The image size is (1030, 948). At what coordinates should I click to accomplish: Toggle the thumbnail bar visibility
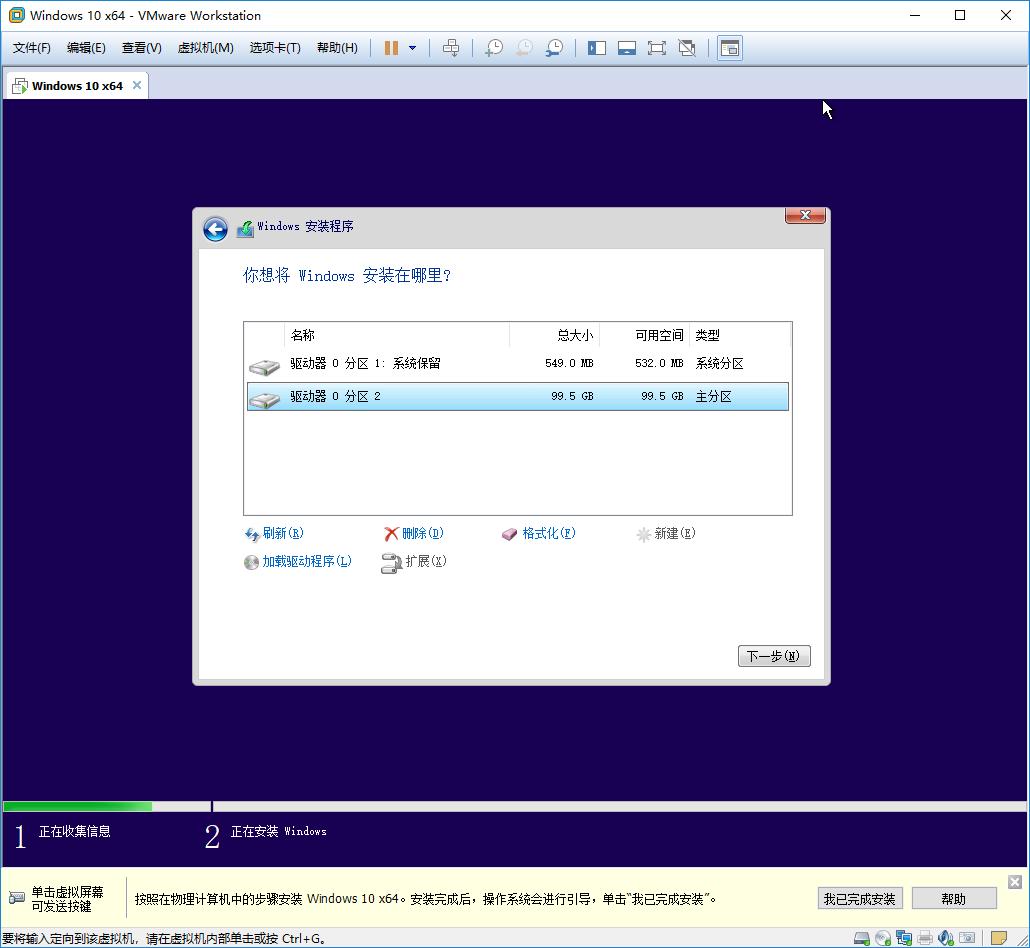click(x=627, y=47)
